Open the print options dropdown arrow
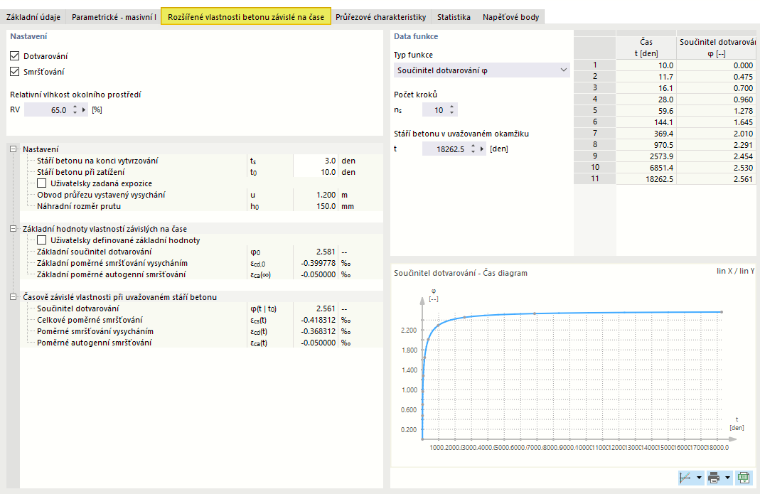The image size is (760, 494). click(x=728, y=478)
